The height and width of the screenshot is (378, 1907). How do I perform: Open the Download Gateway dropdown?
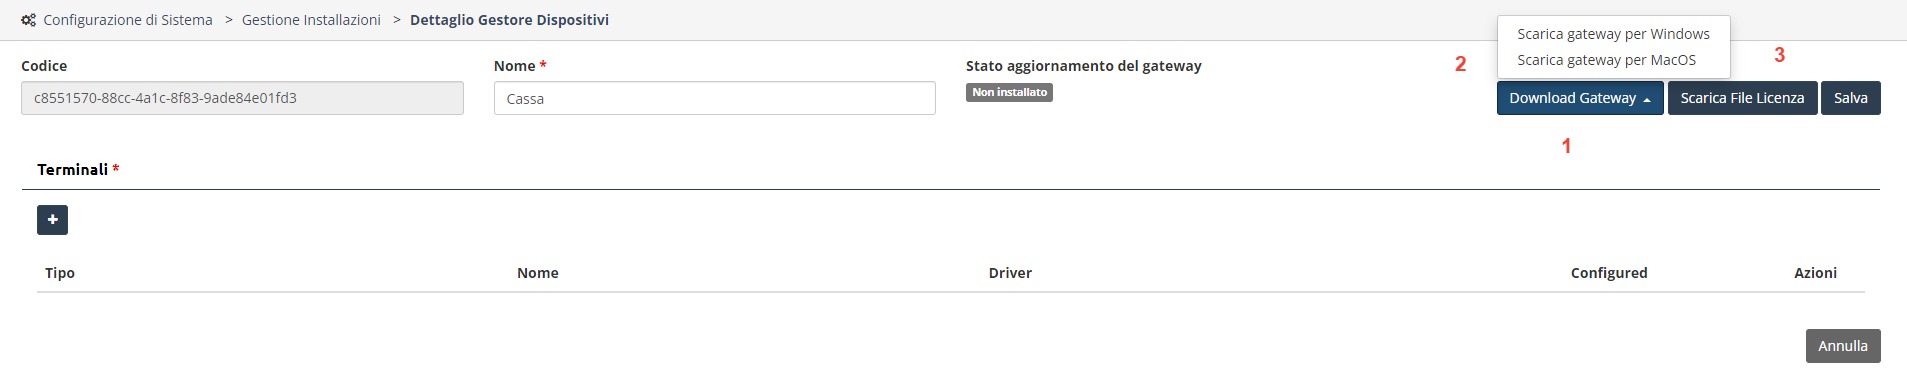pos(1579,98)
